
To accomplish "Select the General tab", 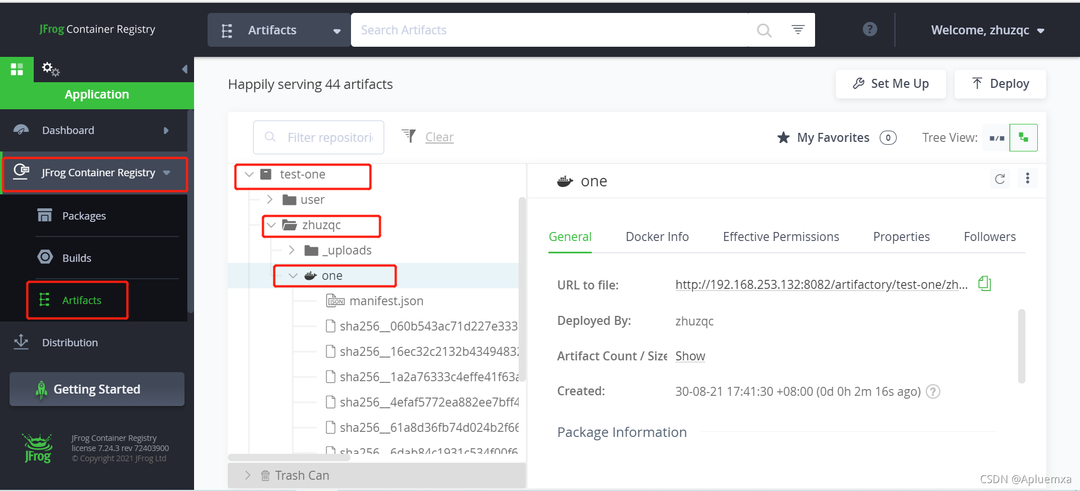I will point(570,237).
